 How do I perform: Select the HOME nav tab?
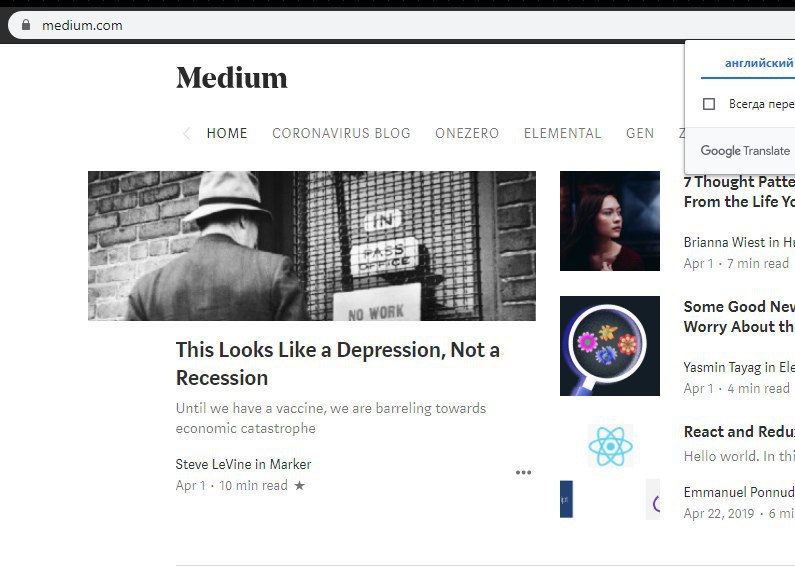[227, 133]
